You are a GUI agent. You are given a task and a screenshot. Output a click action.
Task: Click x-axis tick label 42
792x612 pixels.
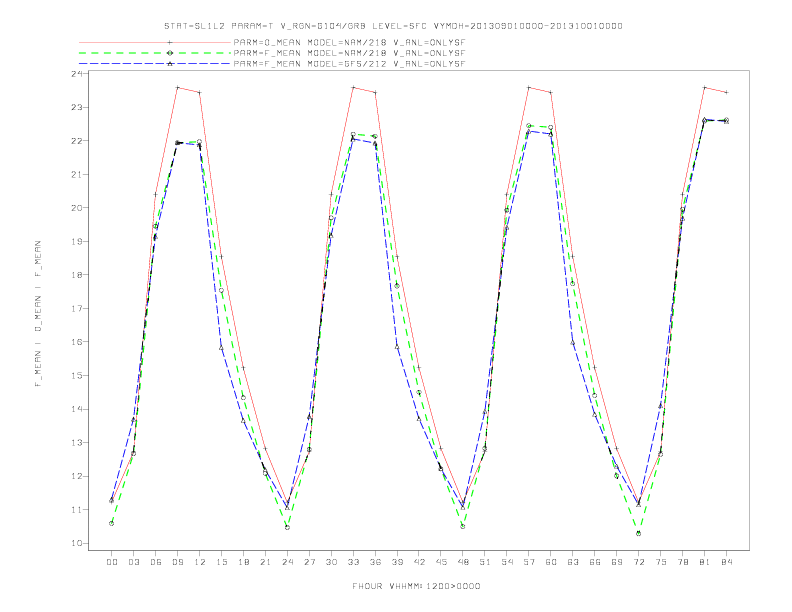[x=419, y=562]
